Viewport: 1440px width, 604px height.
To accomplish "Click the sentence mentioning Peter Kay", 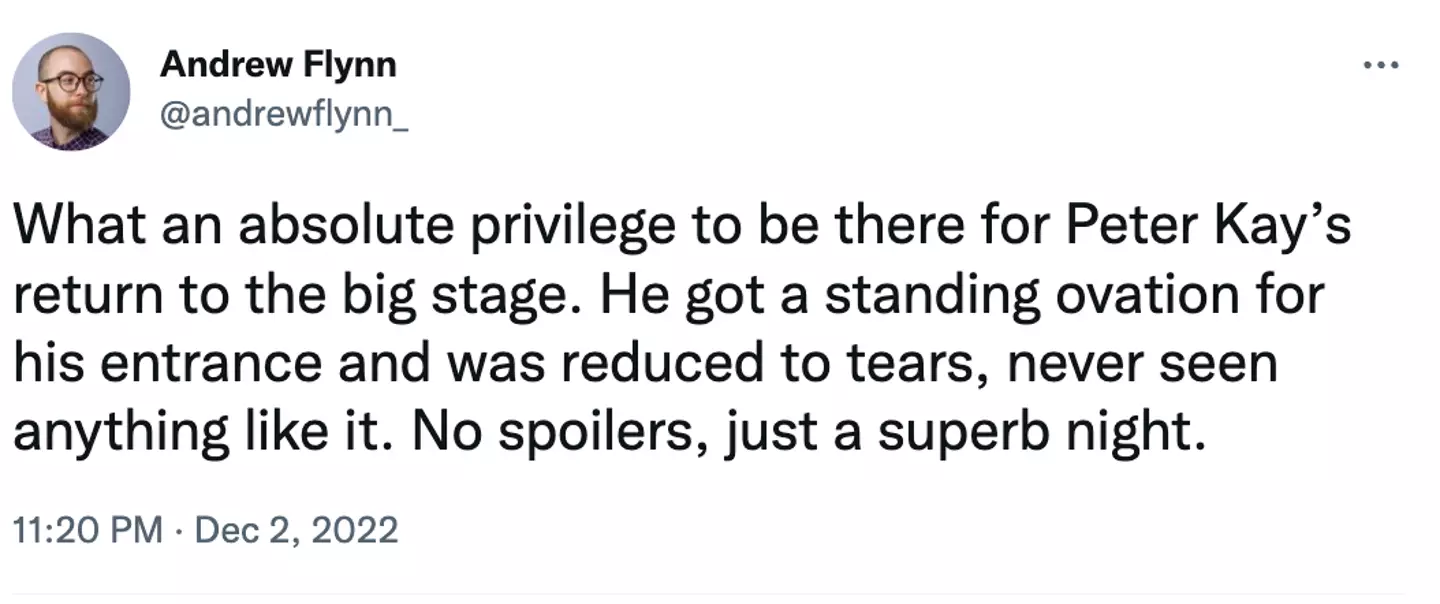I will (x=680, y=224).
